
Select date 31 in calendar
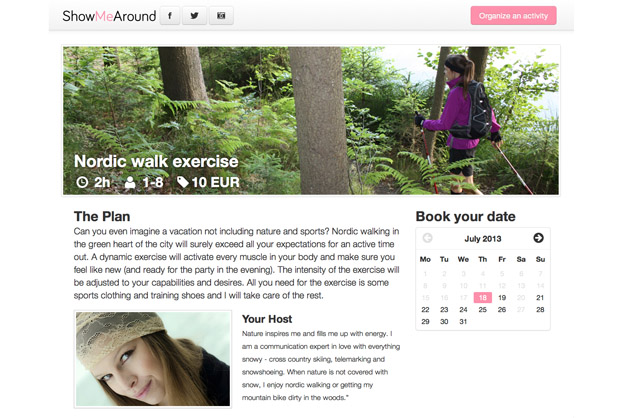[x=463, y=322]
